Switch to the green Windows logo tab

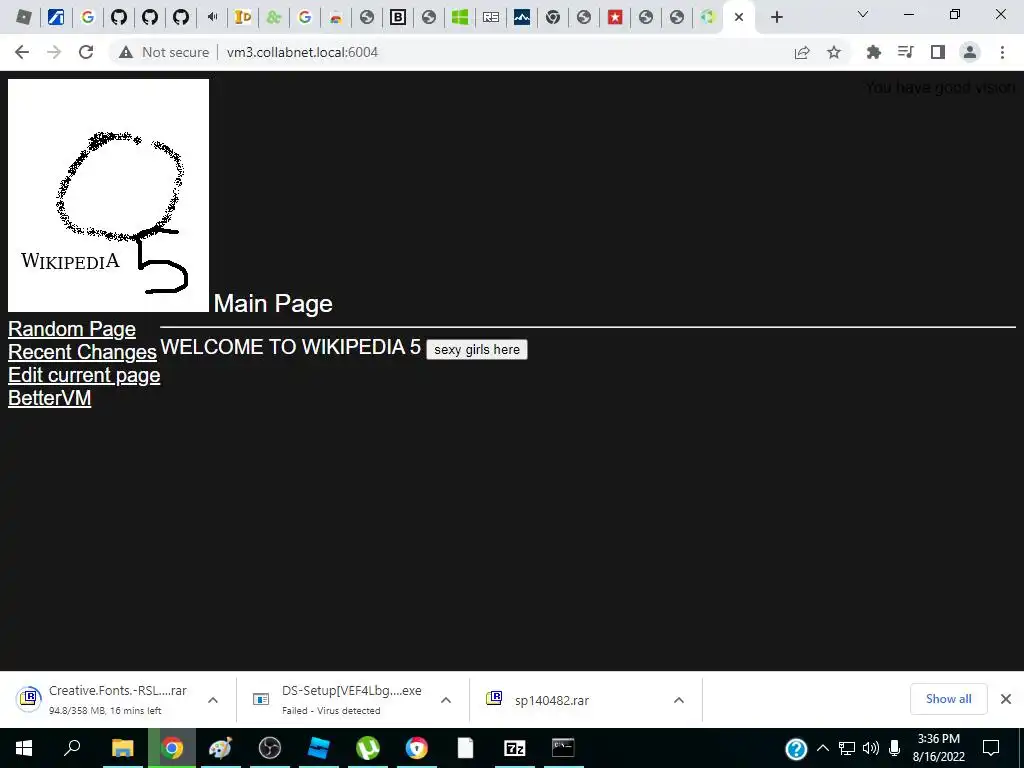pos(460,17)
